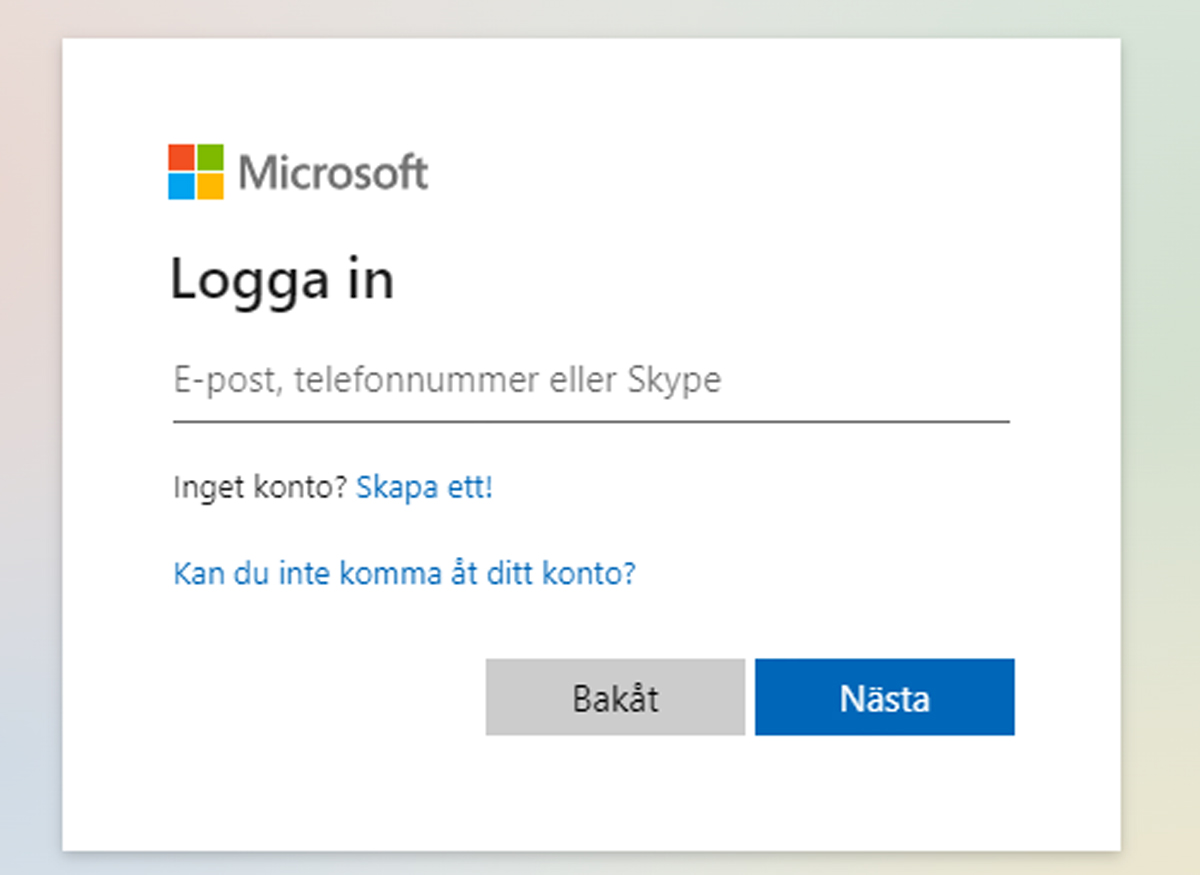Click the Microsoft four-square logo
This screenshot has width=1200, height=875.
pyautogui.click(x=196, y=172)
